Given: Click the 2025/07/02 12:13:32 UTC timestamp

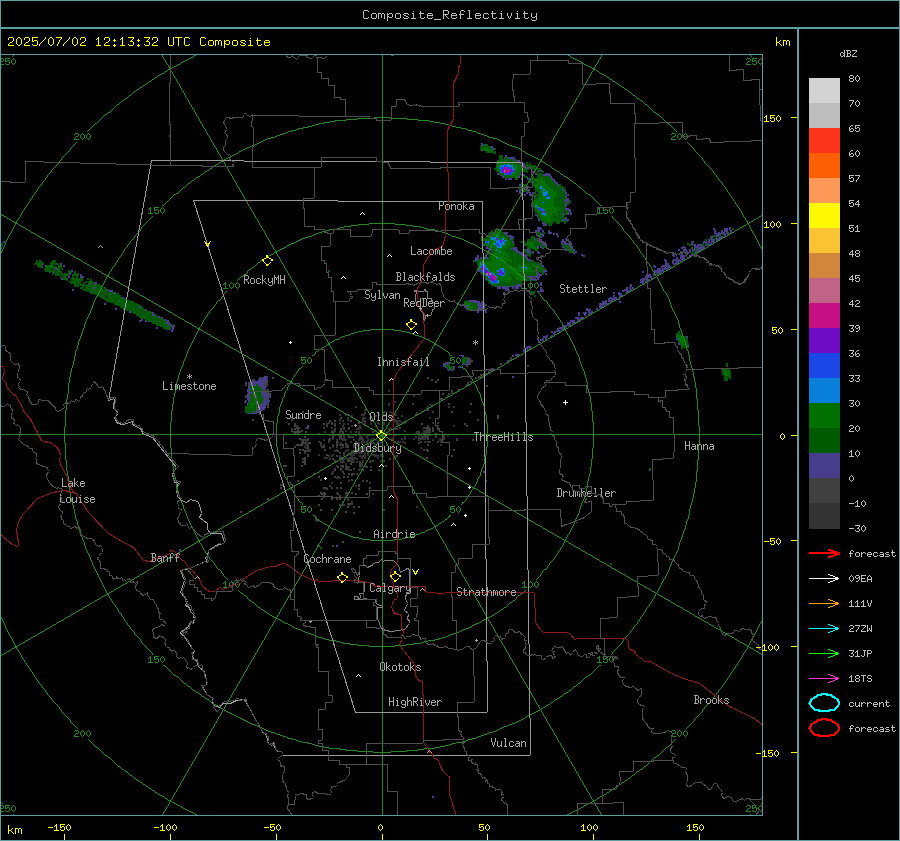Looking at the screenshot, I should pyautogui.click(x=87, y=42).
